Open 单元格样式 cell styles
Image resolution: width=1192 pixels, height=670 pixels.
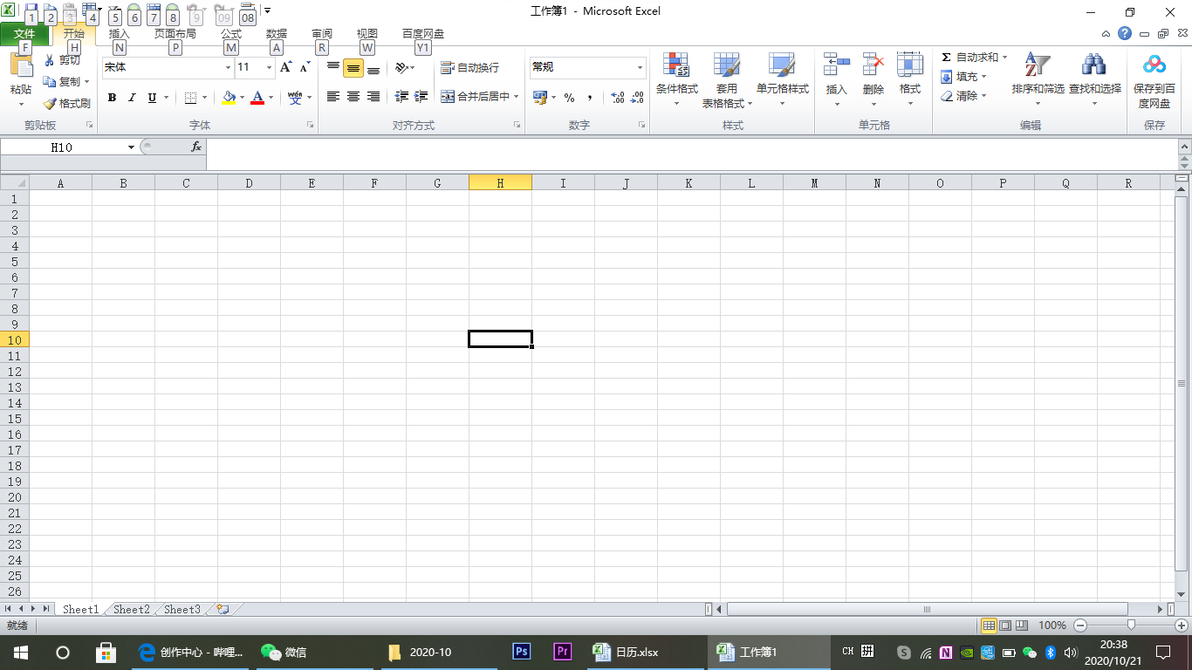click(782, 79)
